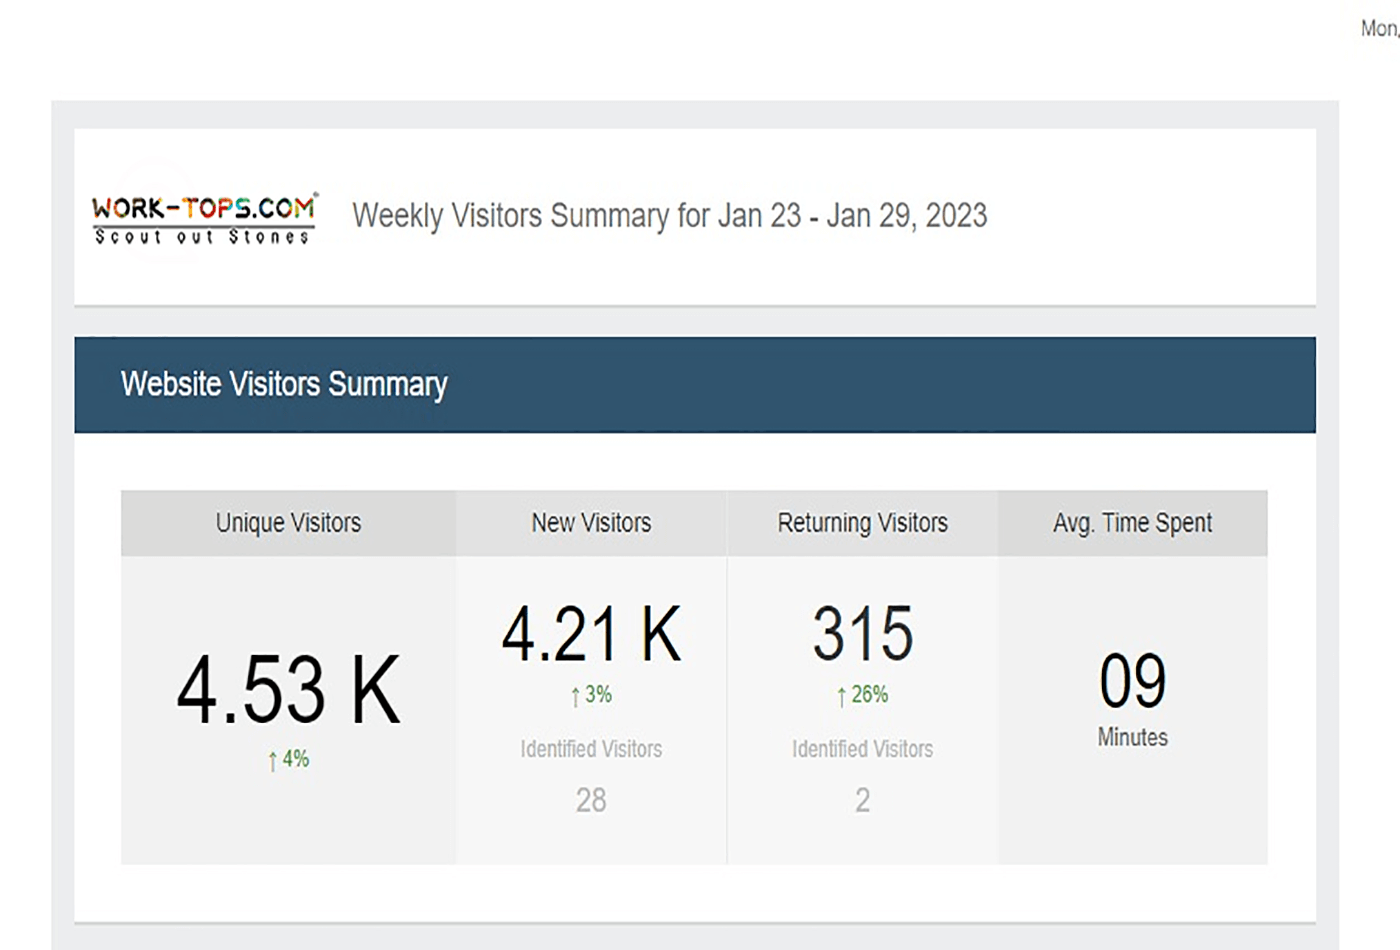Click the Website Visitors Summary header bar
This screenshot has width=1400, height=950.
pyautogui.click(x=283, y=384)
